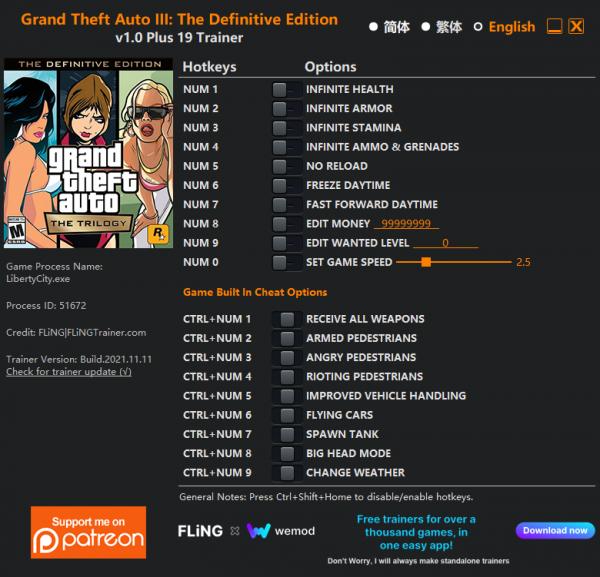
Task: Click the NUM 5 hotkey label
Action: (201, 166)
